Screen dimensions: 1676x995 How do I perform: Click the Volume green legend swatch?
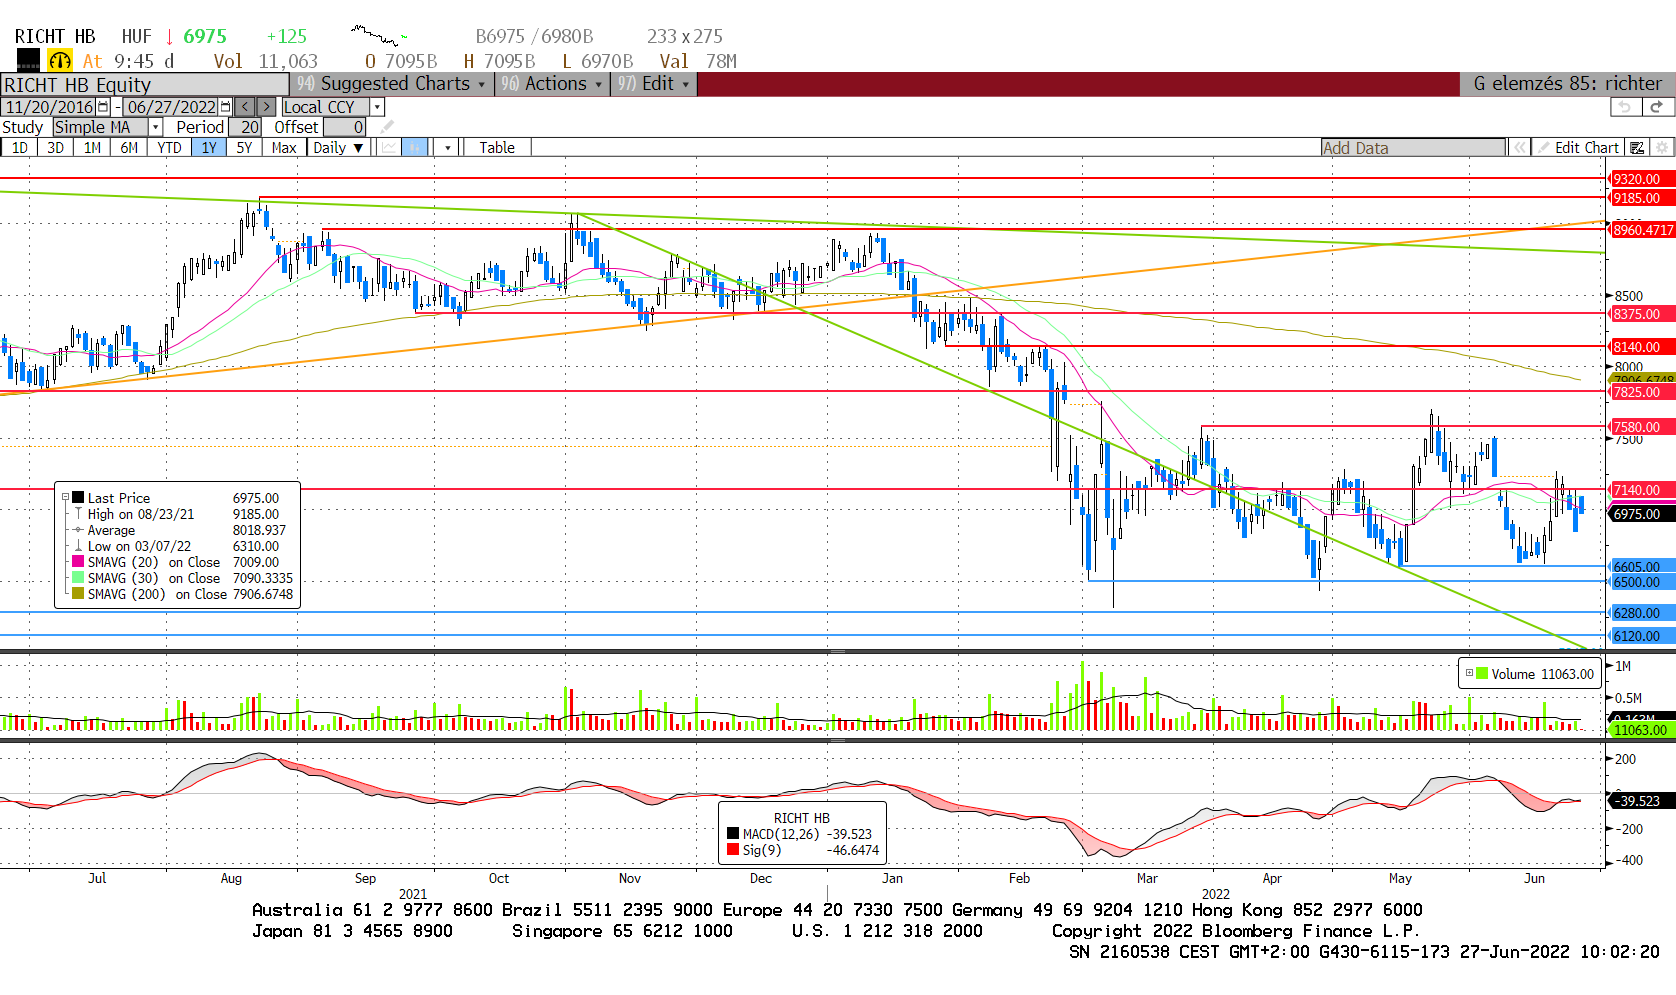(1482, 674)
